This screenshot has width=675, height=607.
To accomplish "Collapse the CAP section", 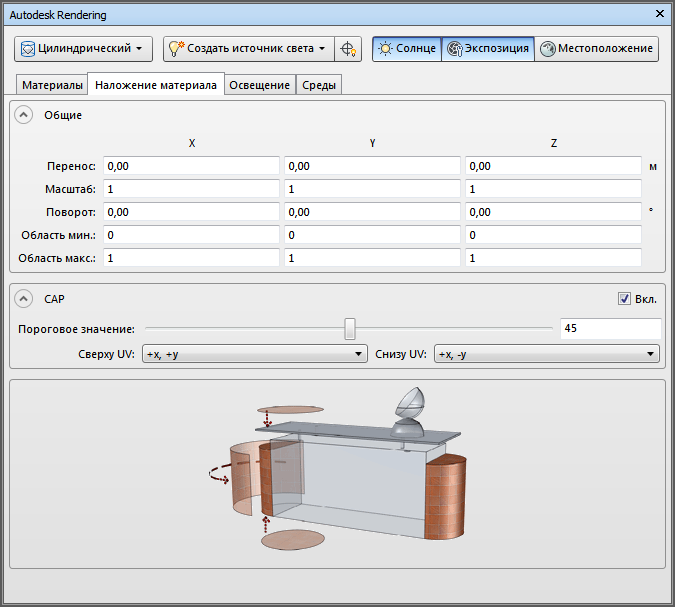I will [x=24, y=299].
